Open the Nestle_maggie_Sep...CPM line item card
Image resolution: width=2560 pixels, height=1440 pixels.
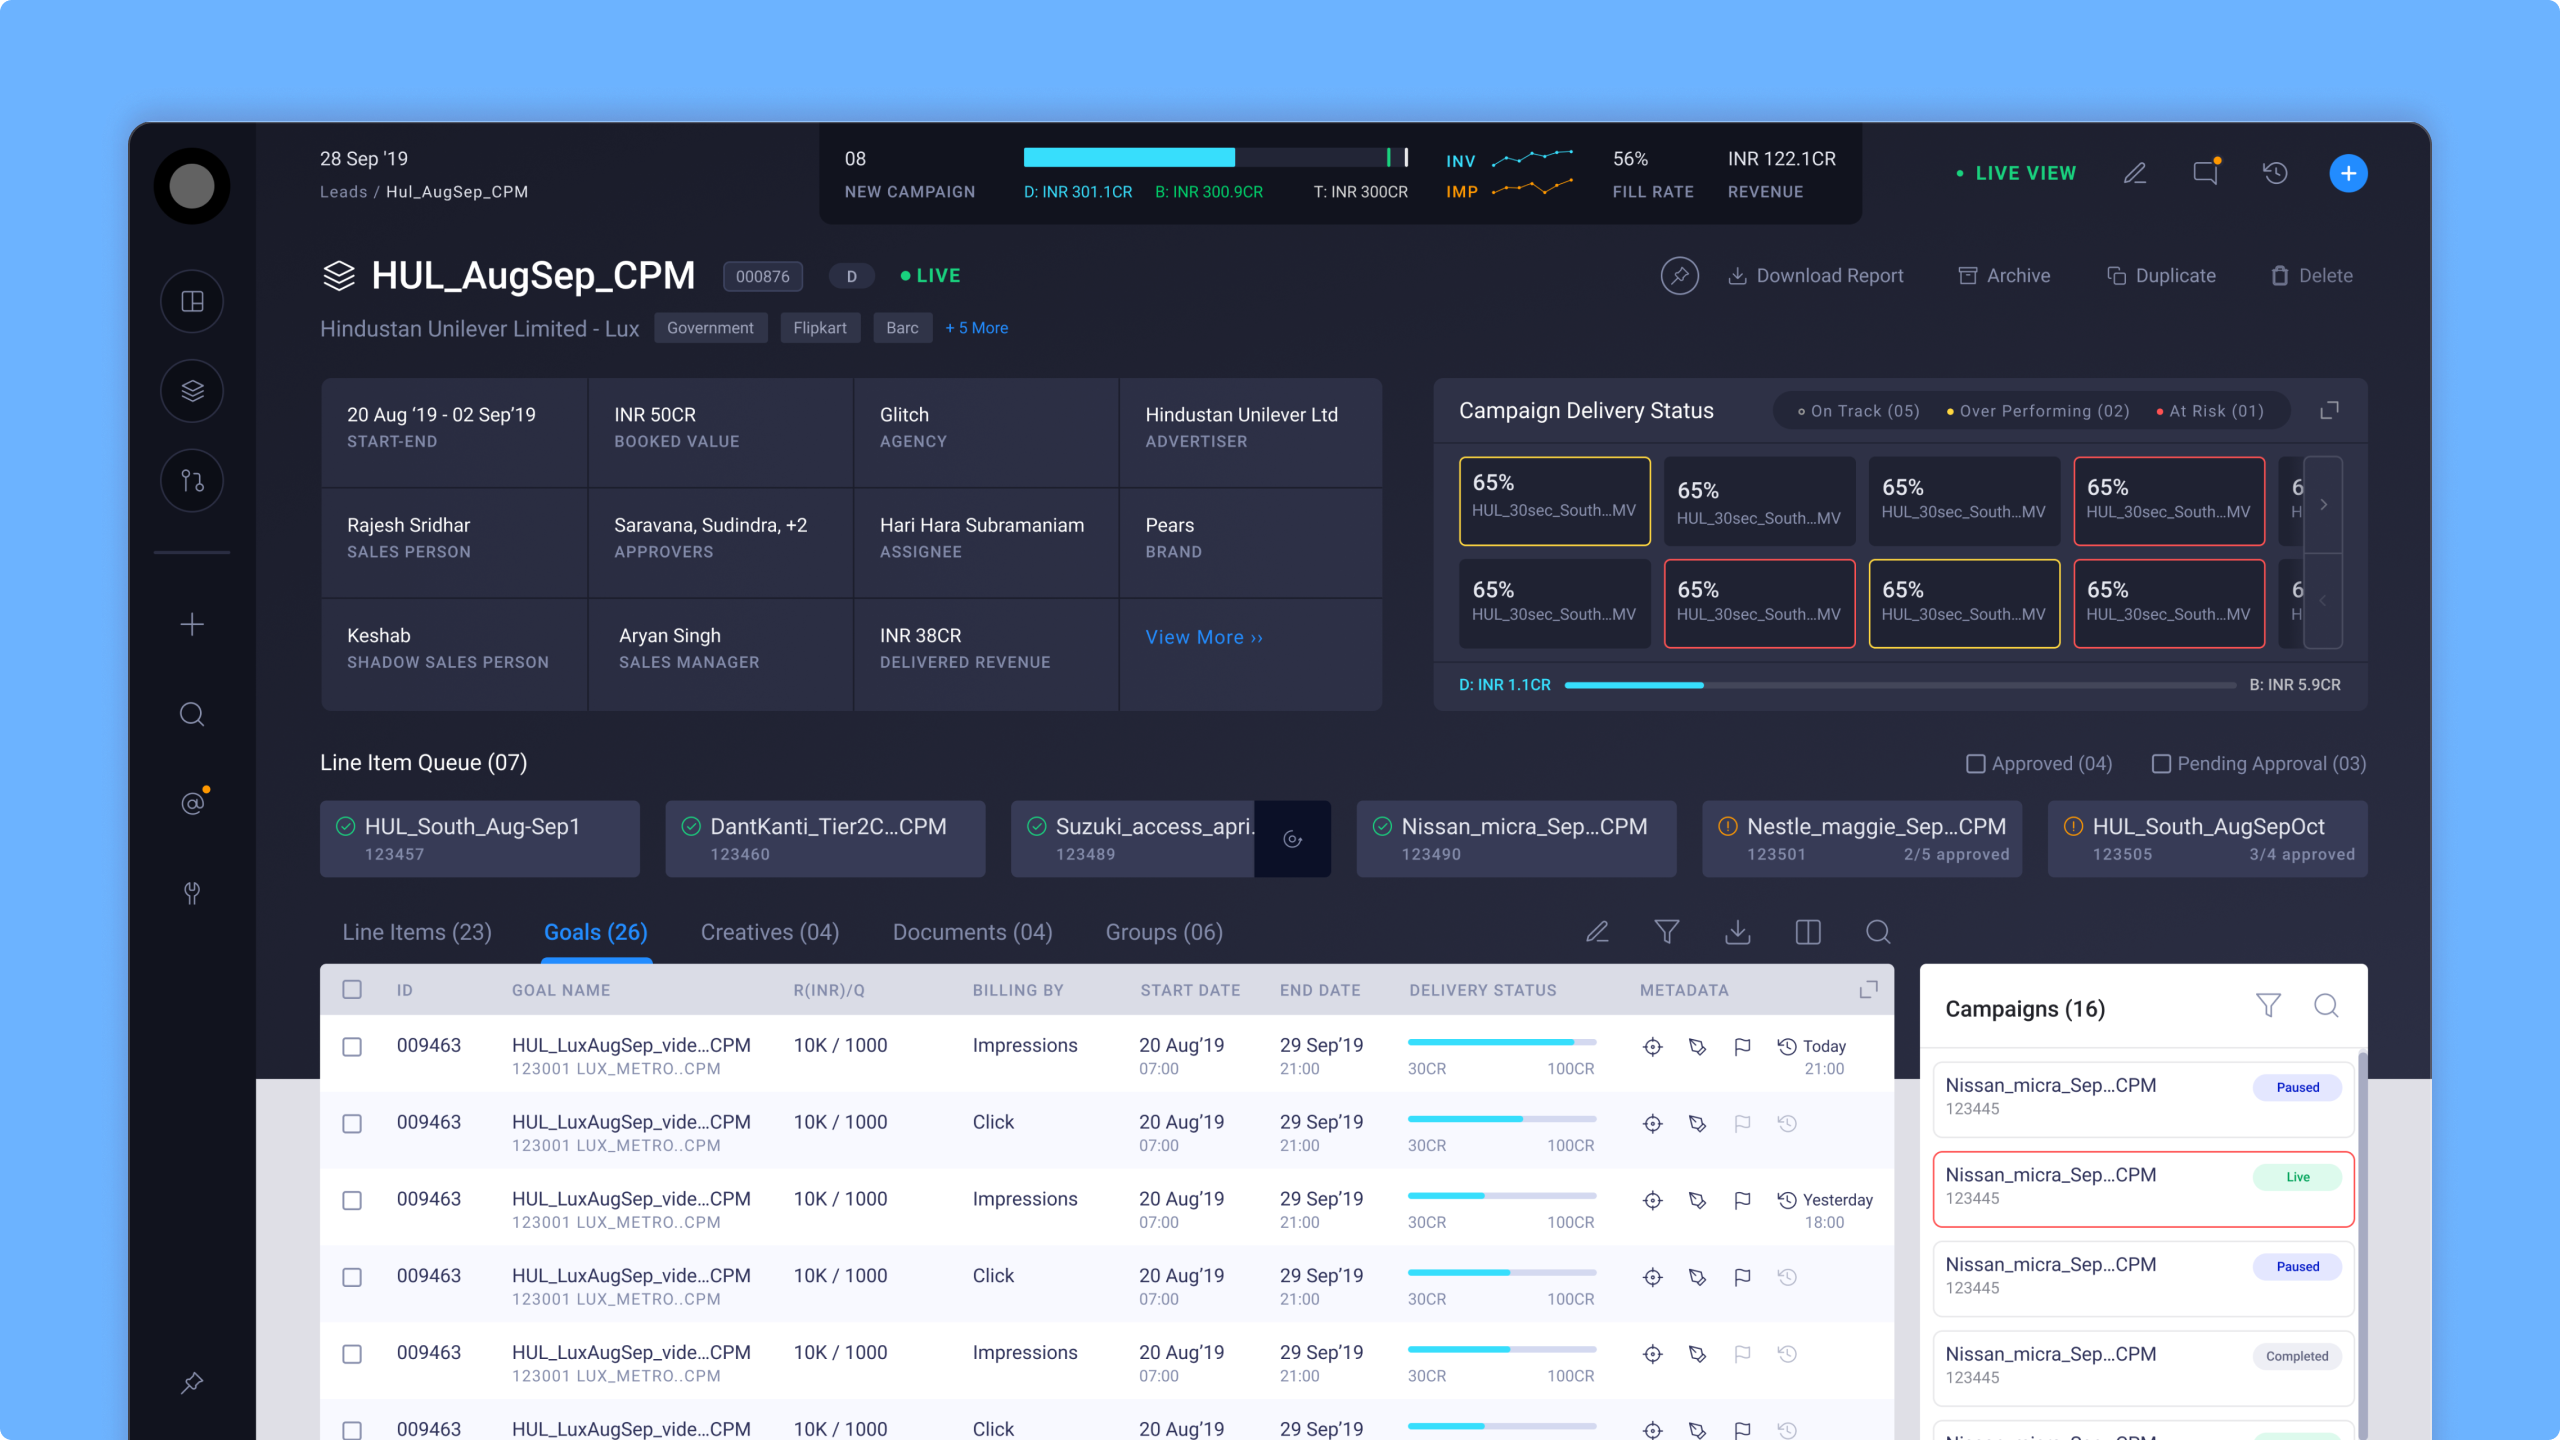click(x=1862, y=839)
